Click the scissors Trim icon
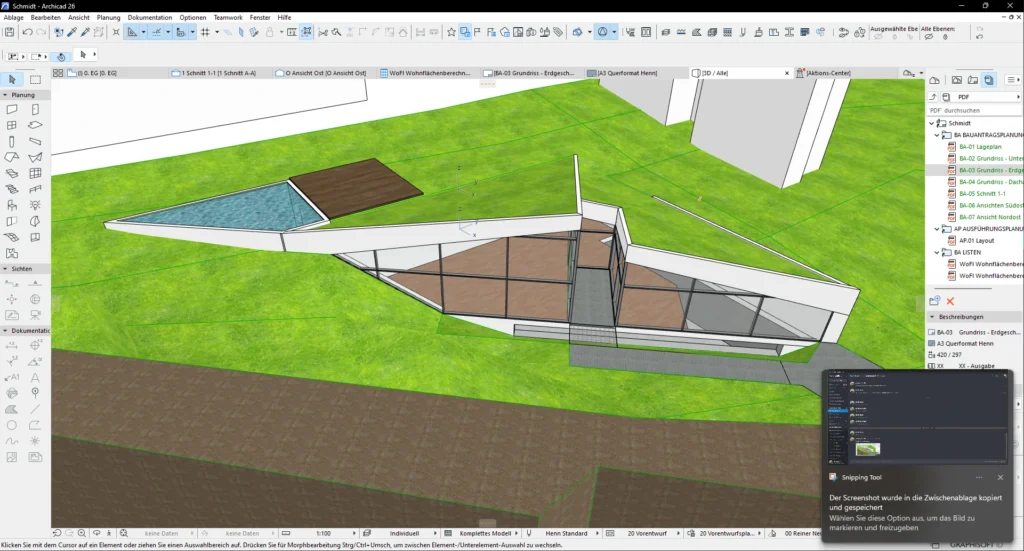 323,32
